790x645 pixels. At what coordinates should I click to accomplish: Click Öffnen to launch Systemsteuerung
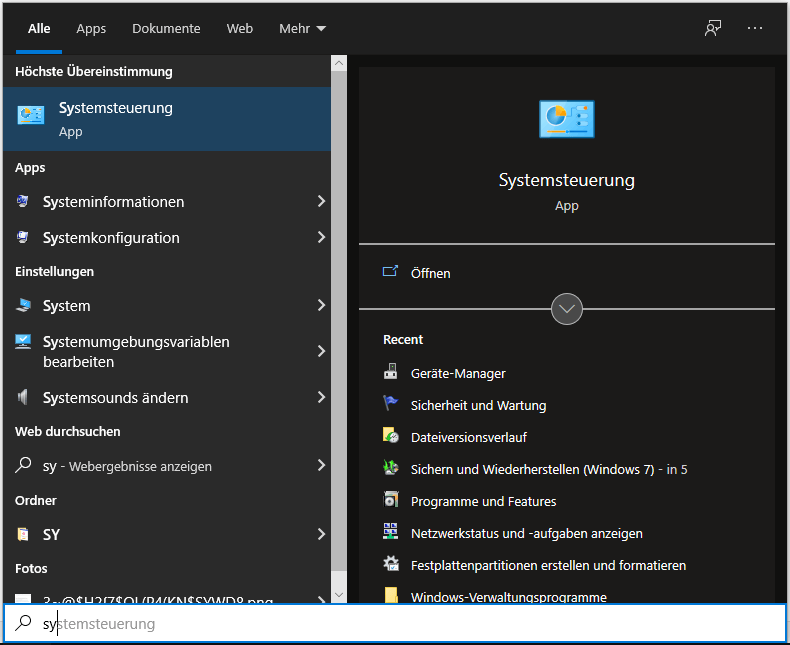click(x=430, y=273)
